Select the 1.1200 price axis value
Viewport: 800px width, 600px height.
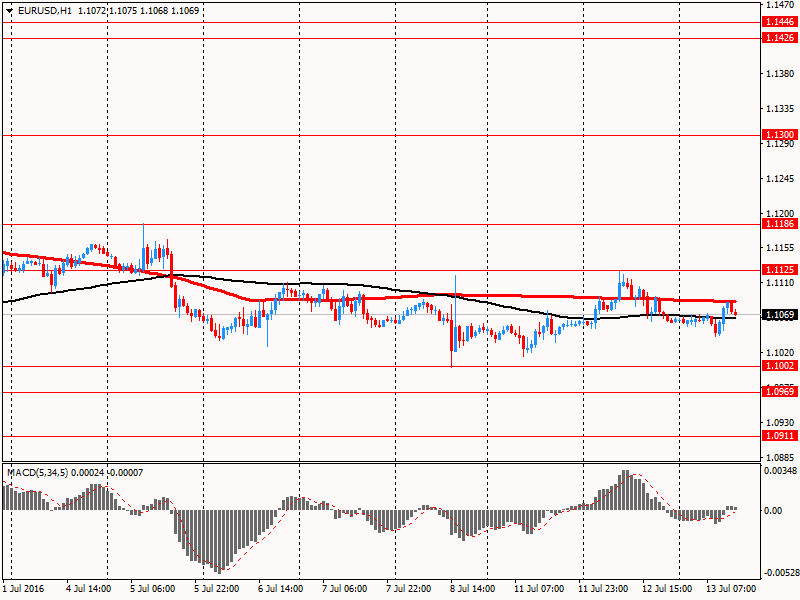pos(781,214)
